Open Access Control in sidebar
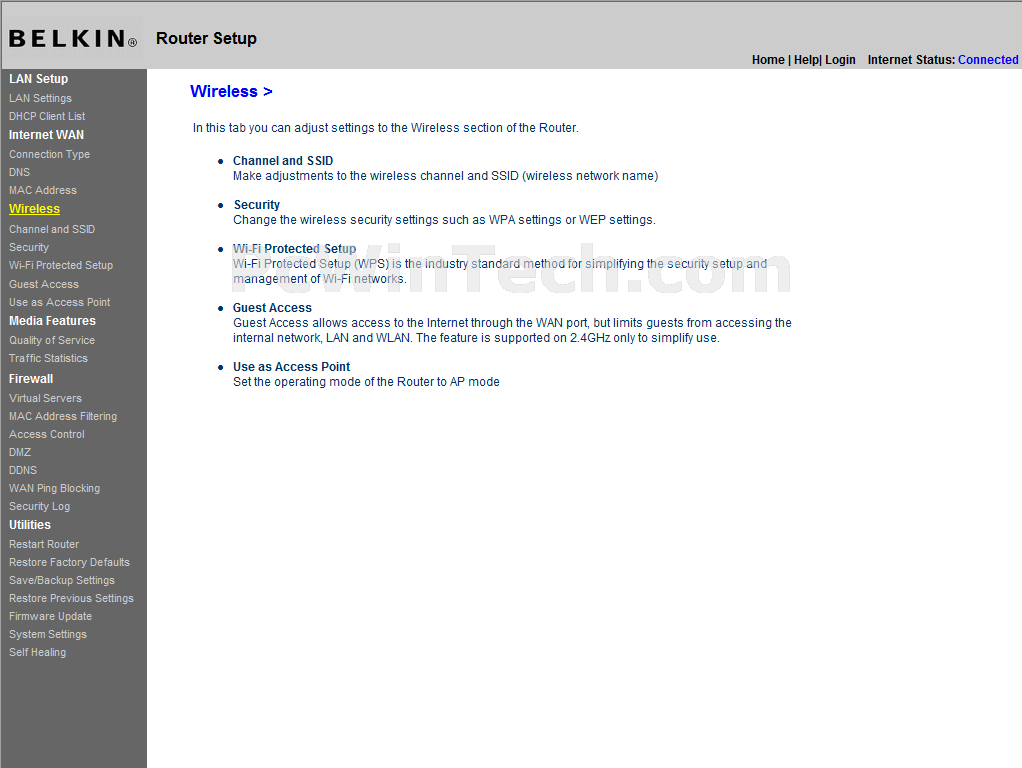This screenshot has width=1022, height=768. click(x=47, y=434)
